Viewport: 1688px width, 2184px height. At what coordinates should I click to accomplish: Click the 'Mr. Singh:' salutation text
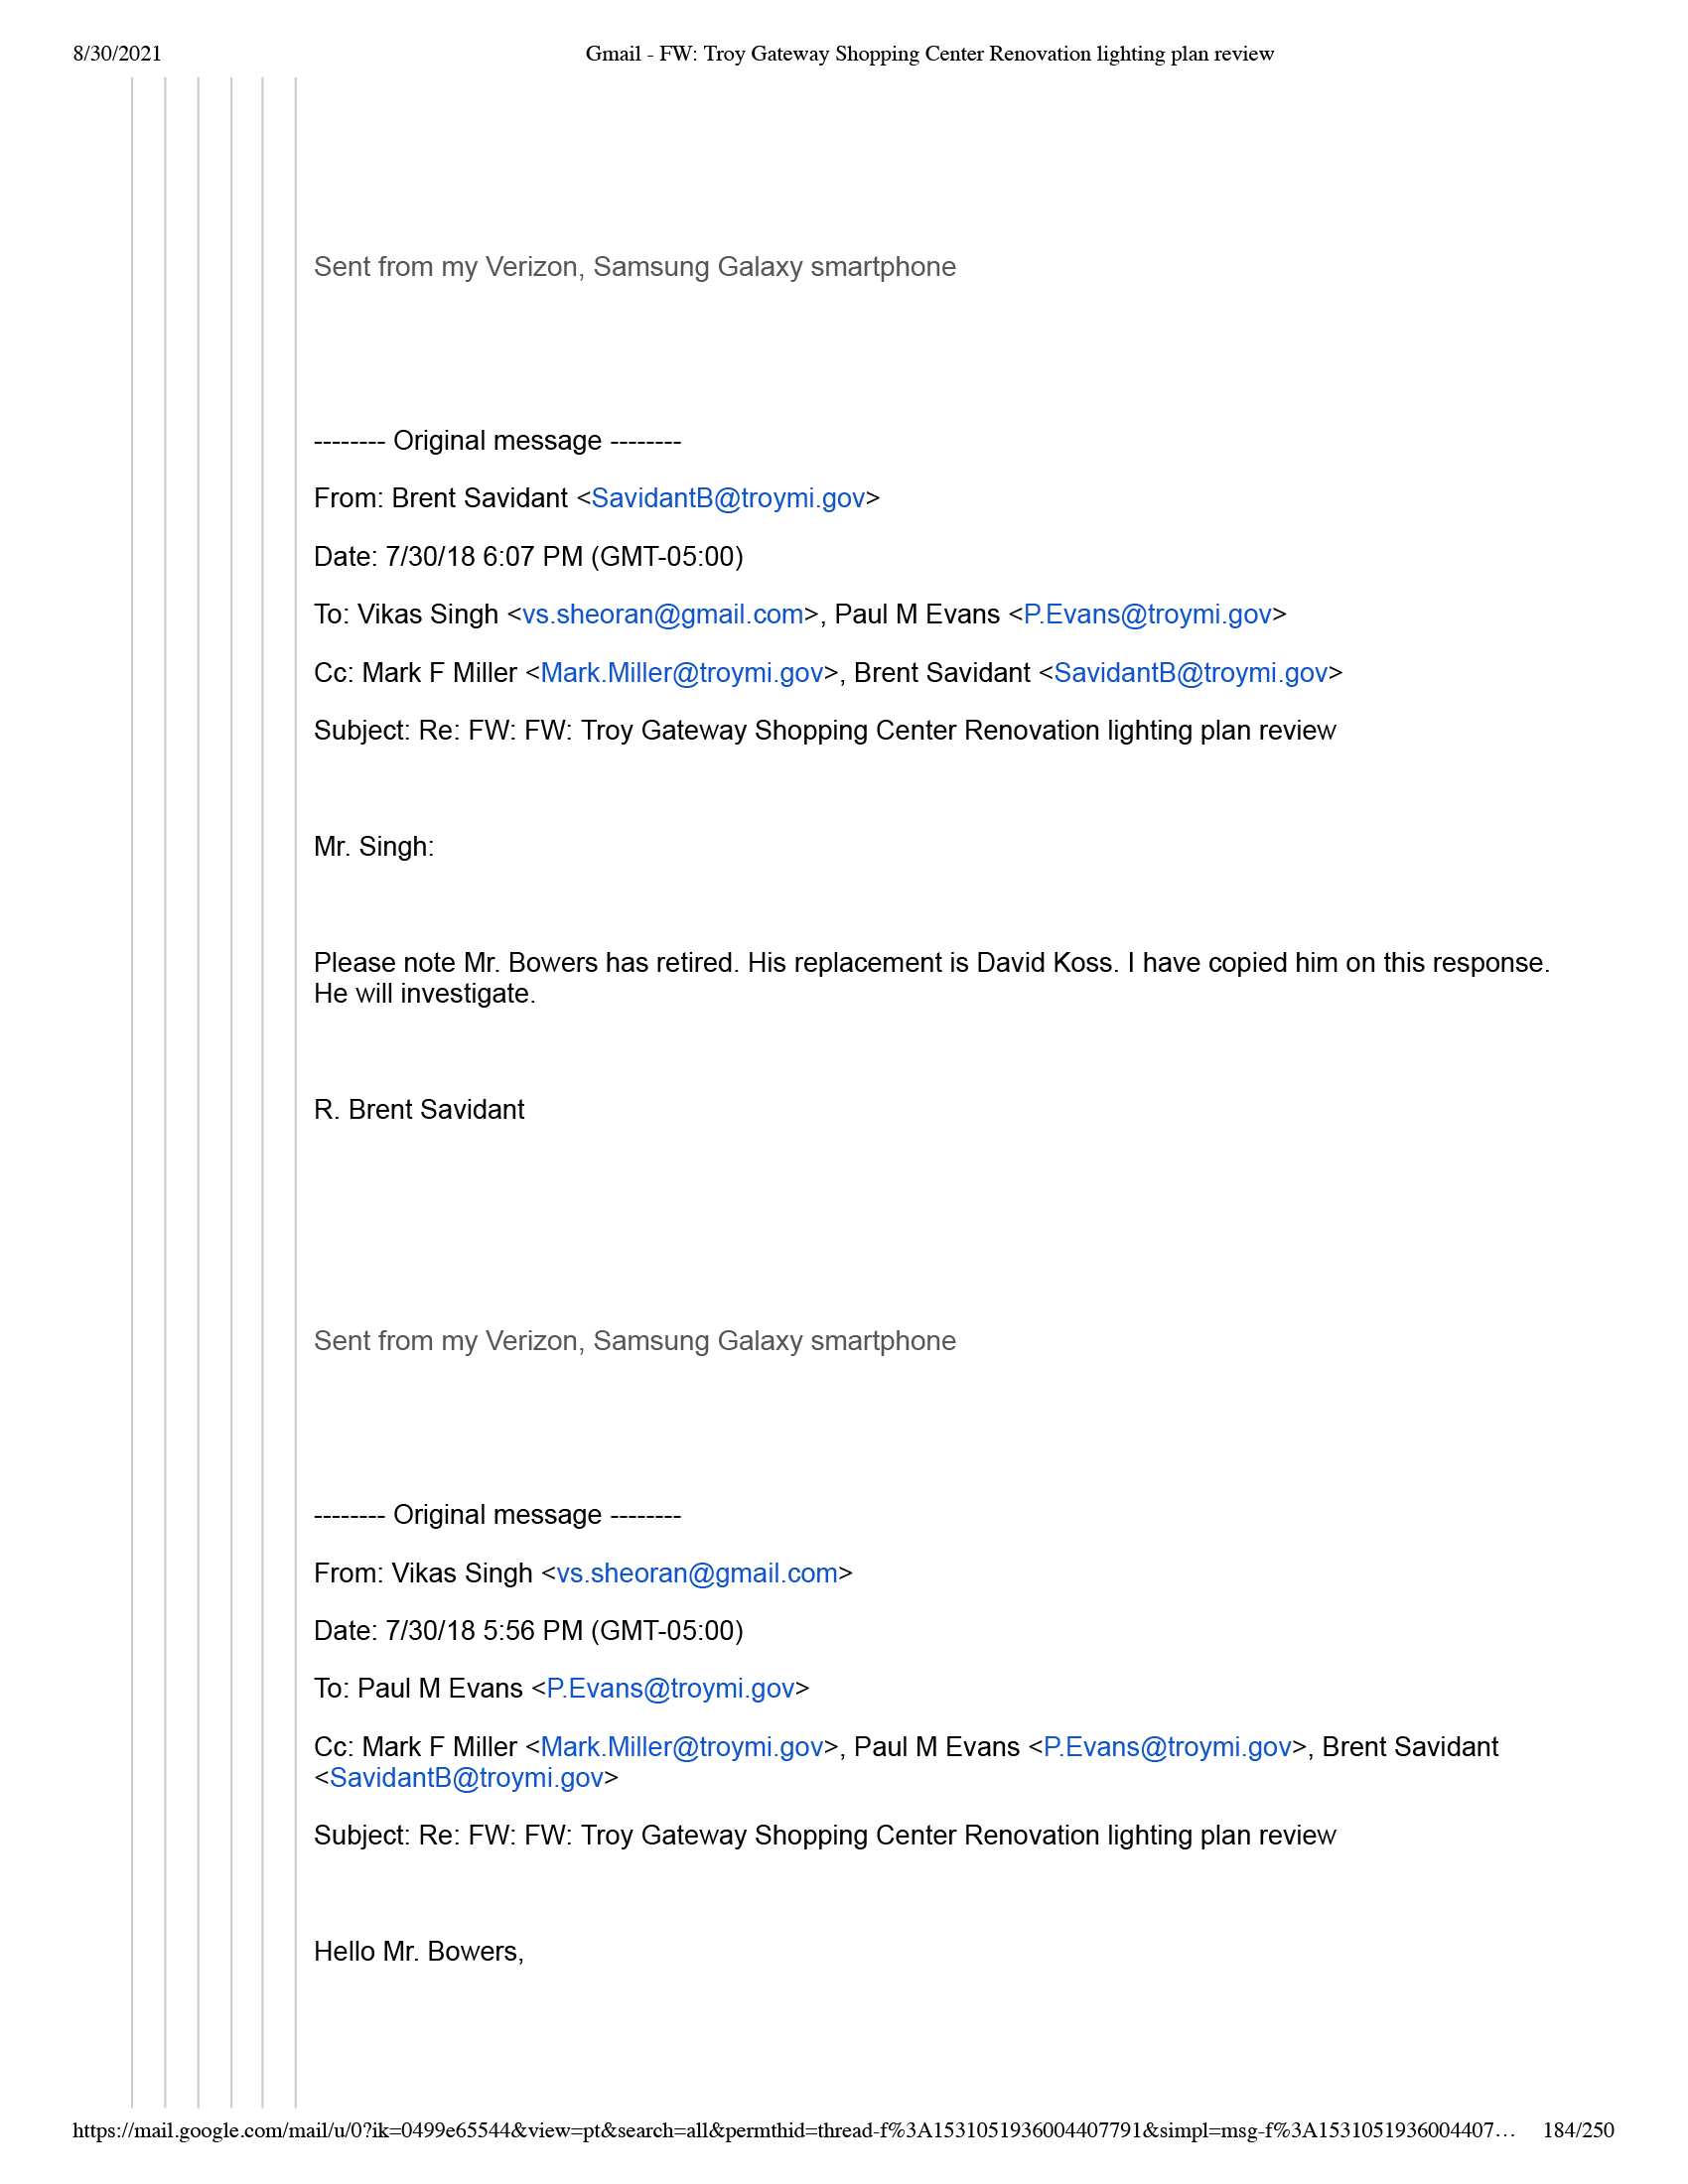[373, 847]
